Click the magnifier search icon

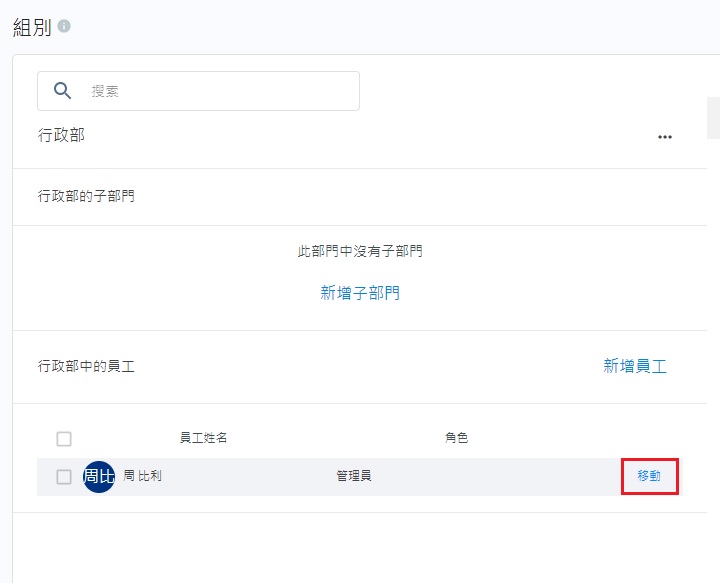tap(63, 91)
